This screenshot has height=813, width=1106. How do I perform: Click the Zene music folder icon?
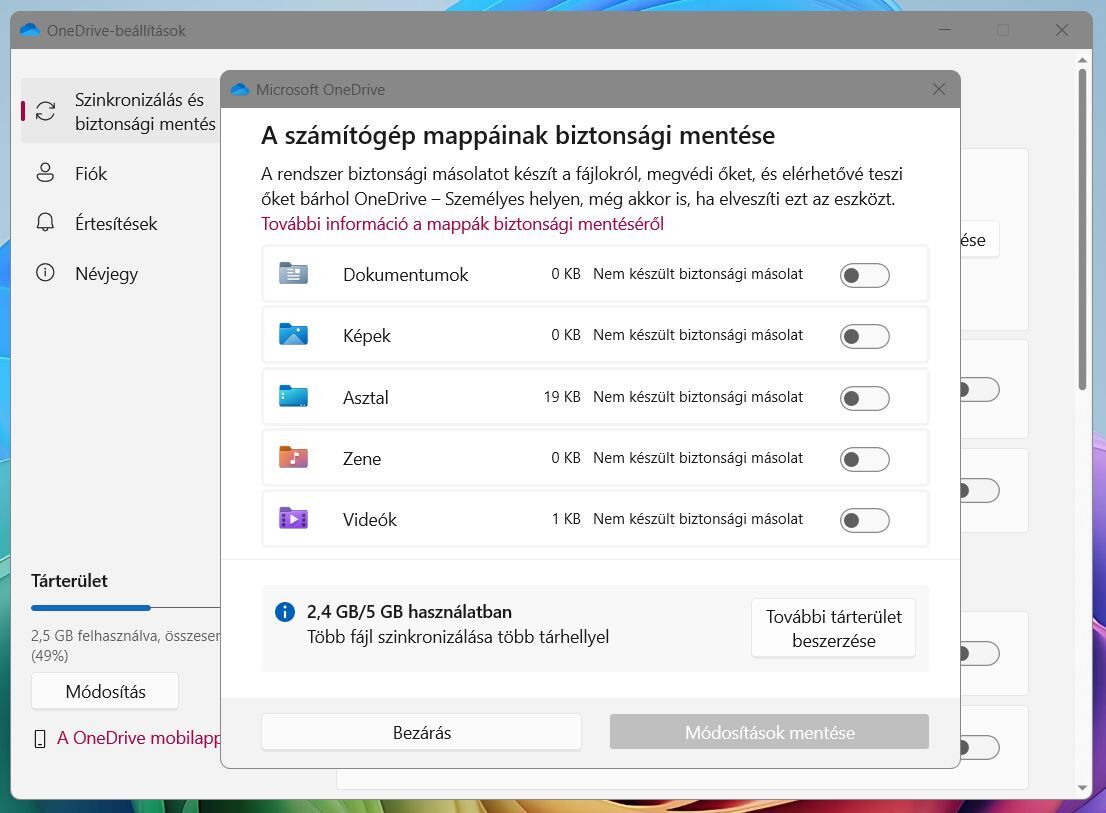pyautogui.click(x=293, y=458)
